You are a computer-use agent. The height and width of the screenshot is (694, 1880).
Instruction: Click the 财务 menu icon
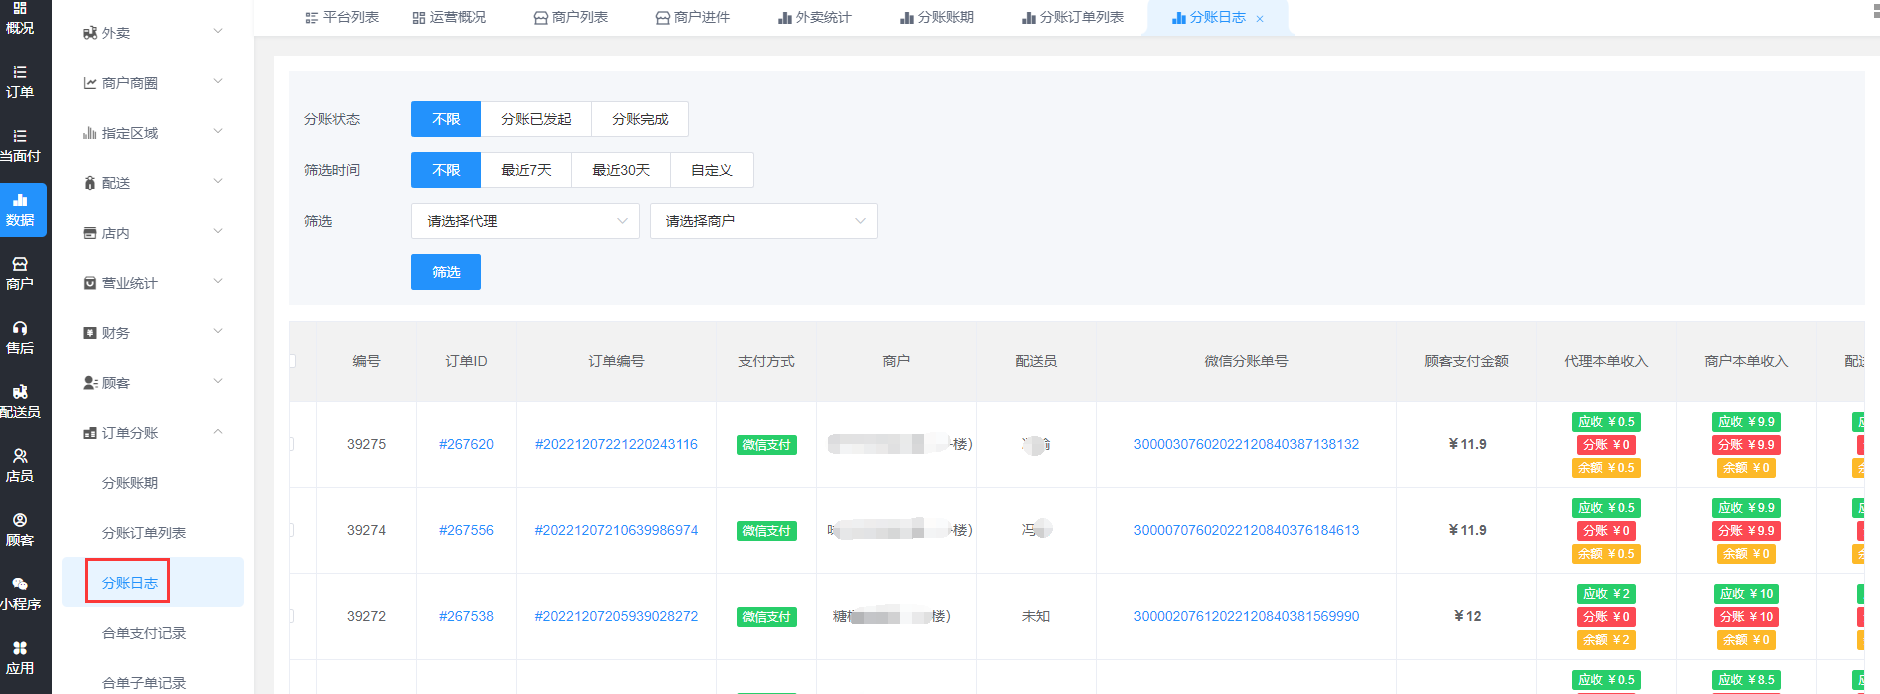(90, 333)
